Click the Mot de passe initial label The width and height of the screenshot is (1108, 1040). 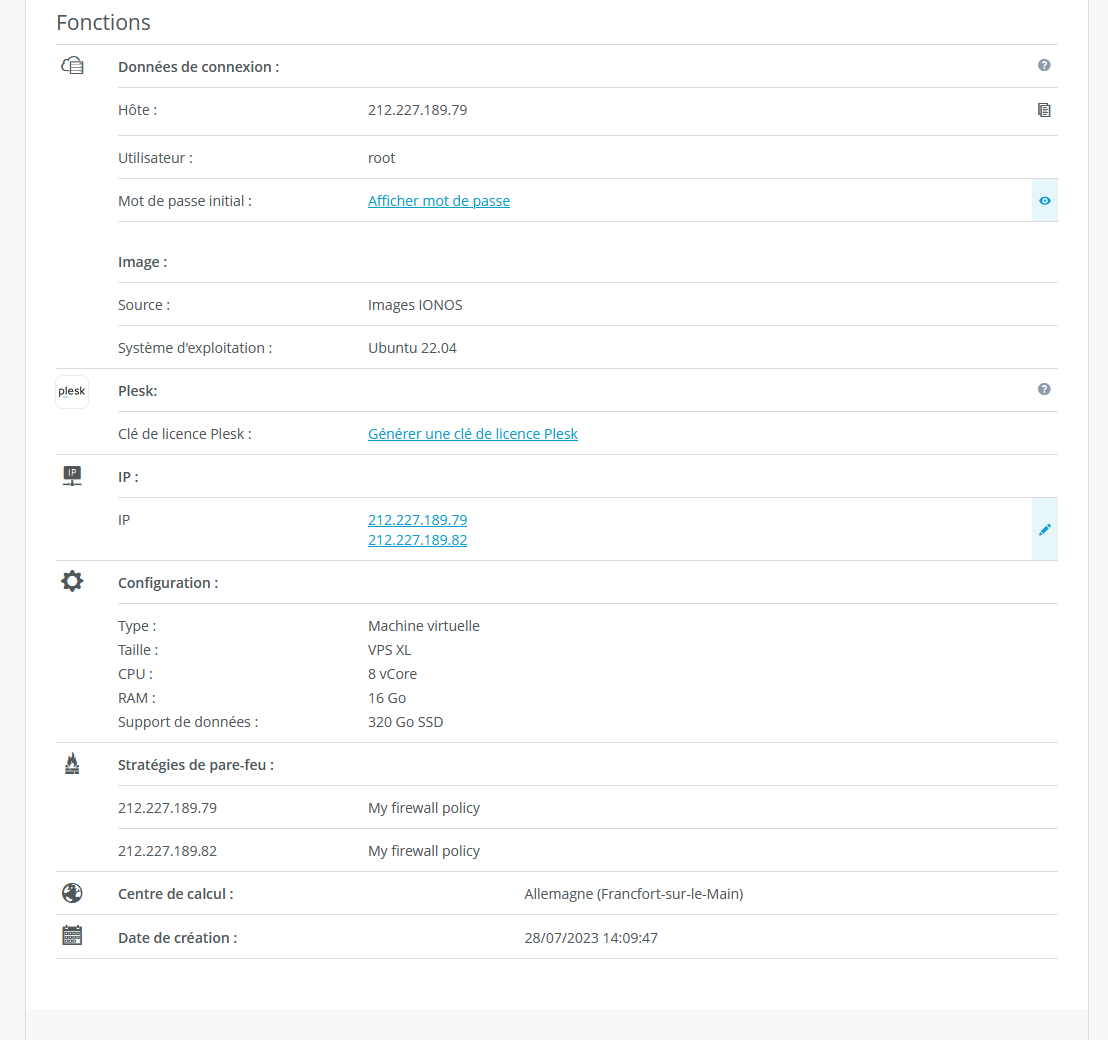coord(184,201)
